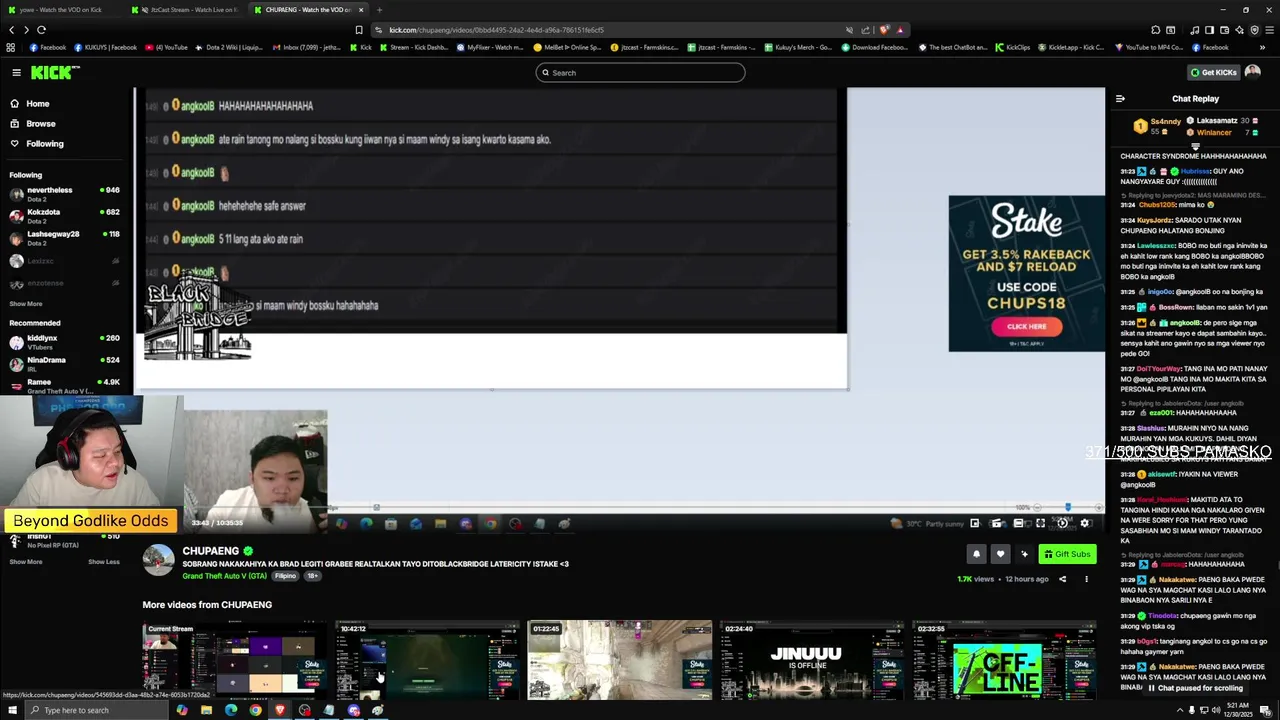
Task: Go back in browser history
Action: pos(11,30)
